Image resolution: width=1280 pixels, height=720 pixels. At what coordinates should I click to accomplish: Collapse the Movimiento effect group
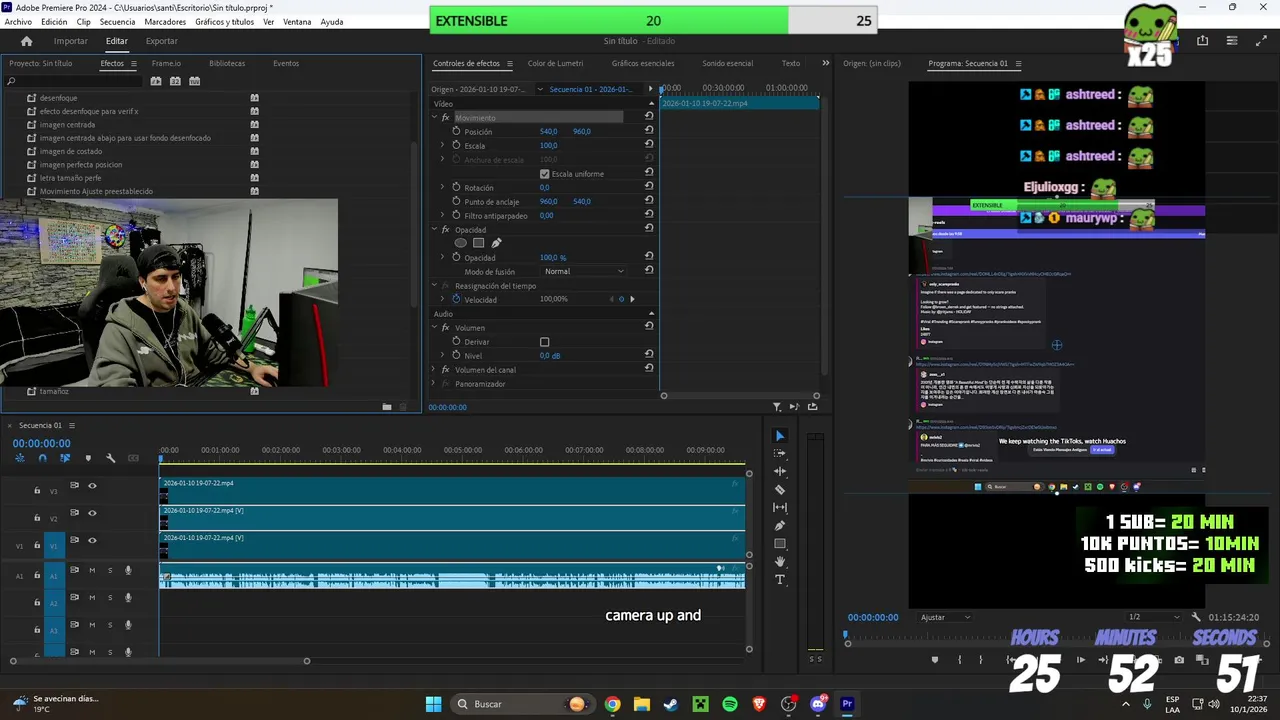click(435, 117)
